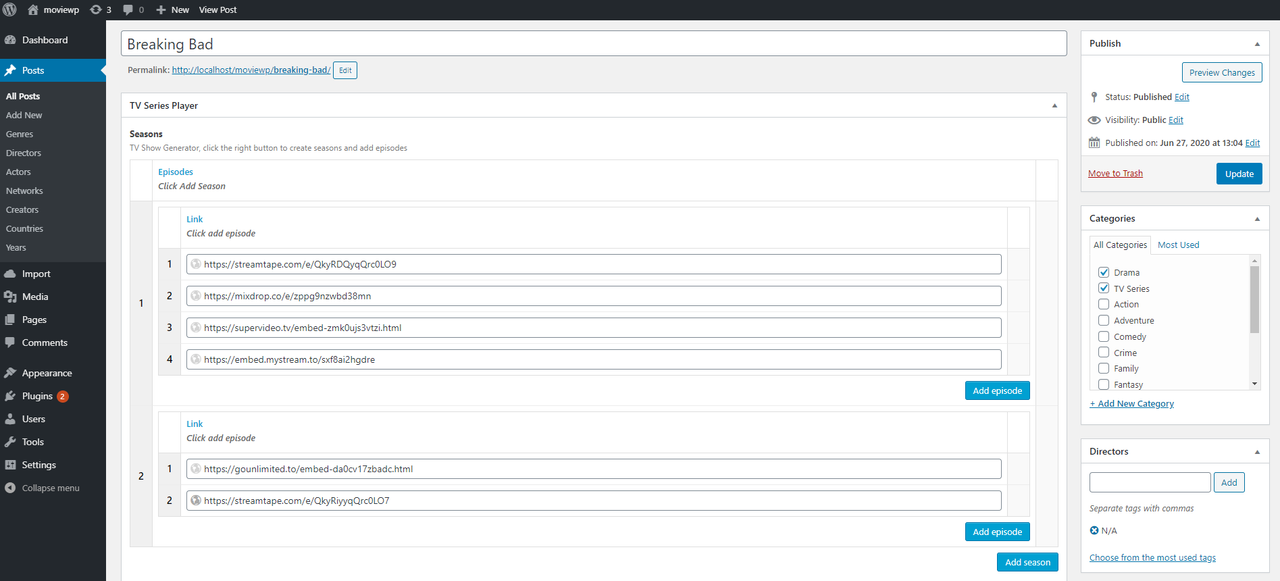Click the Update button
The image size is (1280, 581).
1239,174
